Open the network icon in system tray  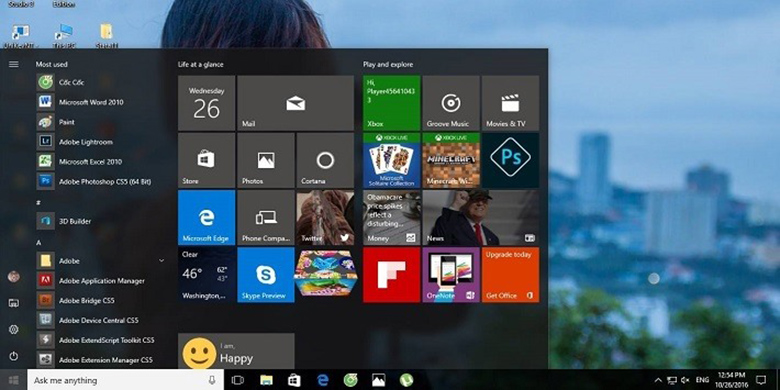point(672,381)
